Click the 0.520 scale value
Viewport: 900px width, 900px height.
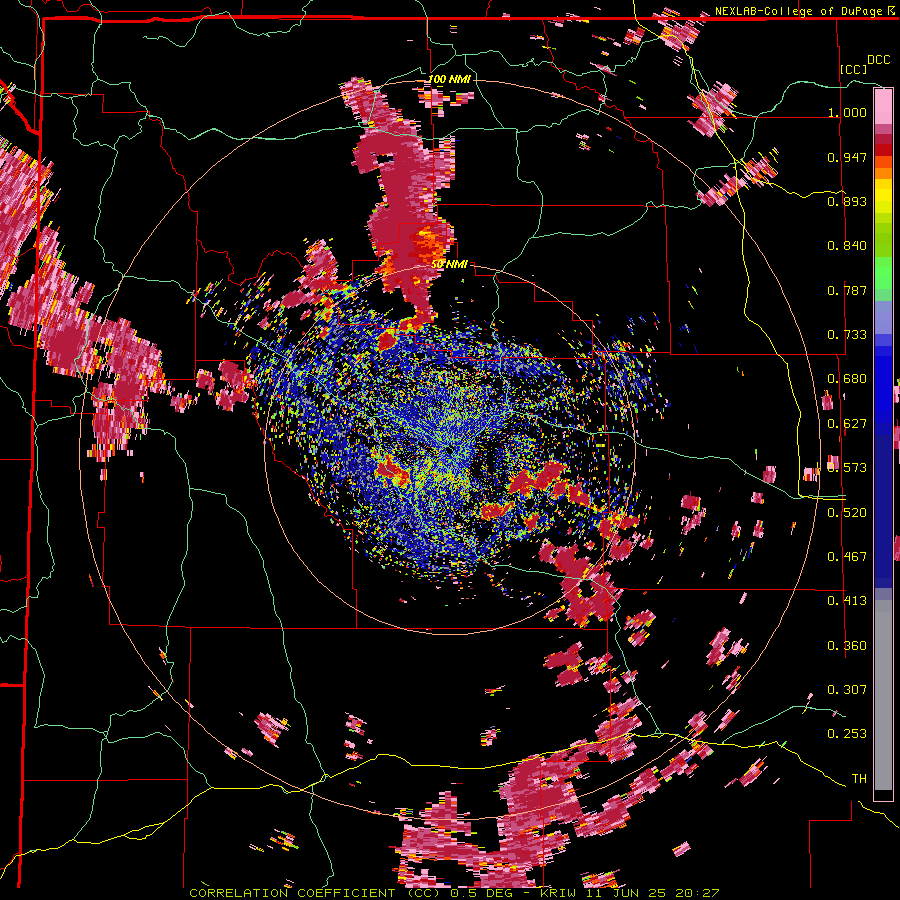[x=847, y=513]
